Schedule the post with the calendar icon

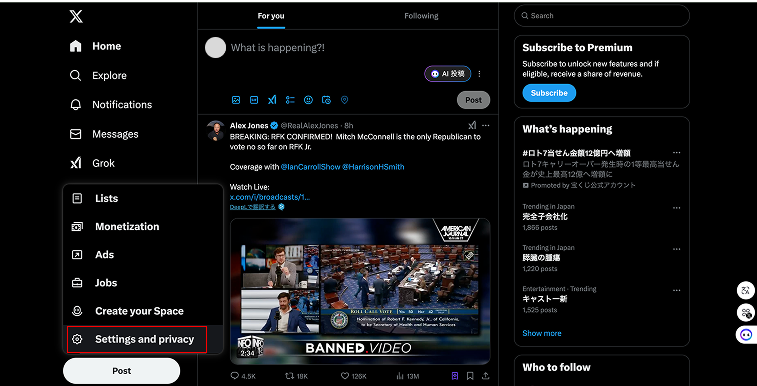click(x=326, y=100)
